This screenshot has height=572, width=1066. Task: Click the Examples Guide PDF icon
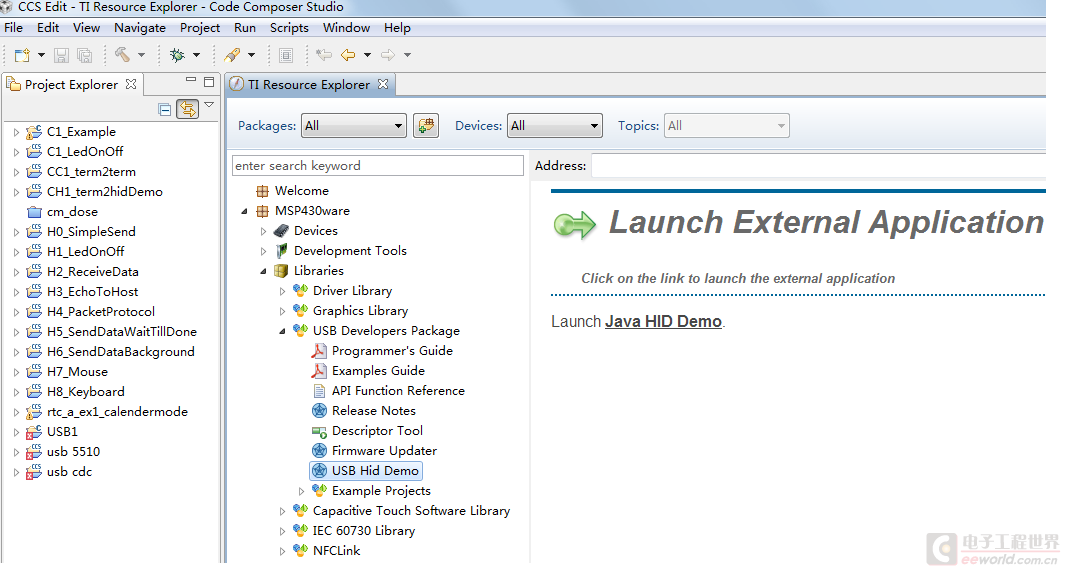click(x=319, y=371)
